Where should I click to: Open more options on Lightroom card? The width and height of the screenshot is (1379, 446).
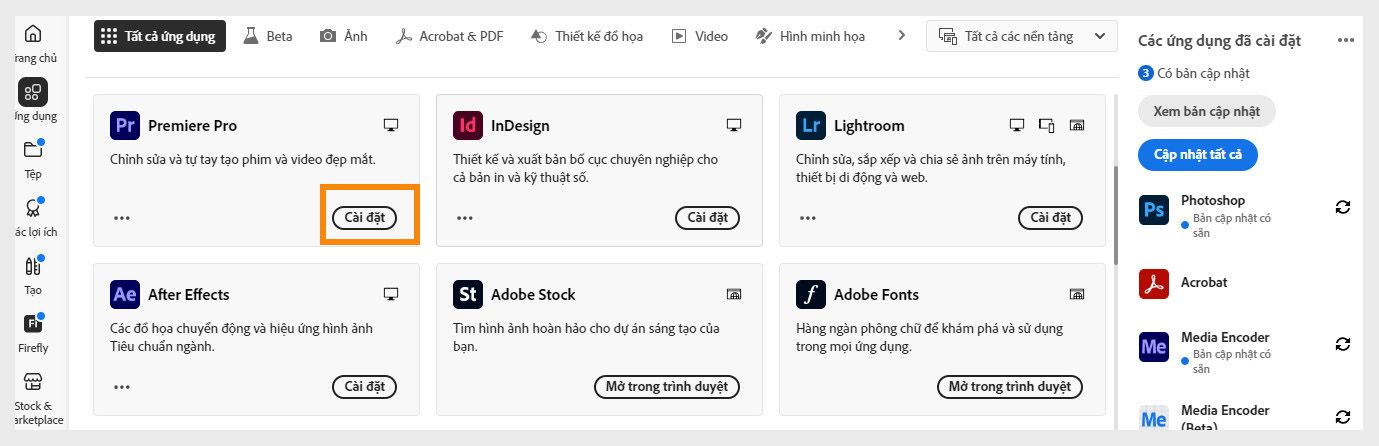tap(808, 217)
